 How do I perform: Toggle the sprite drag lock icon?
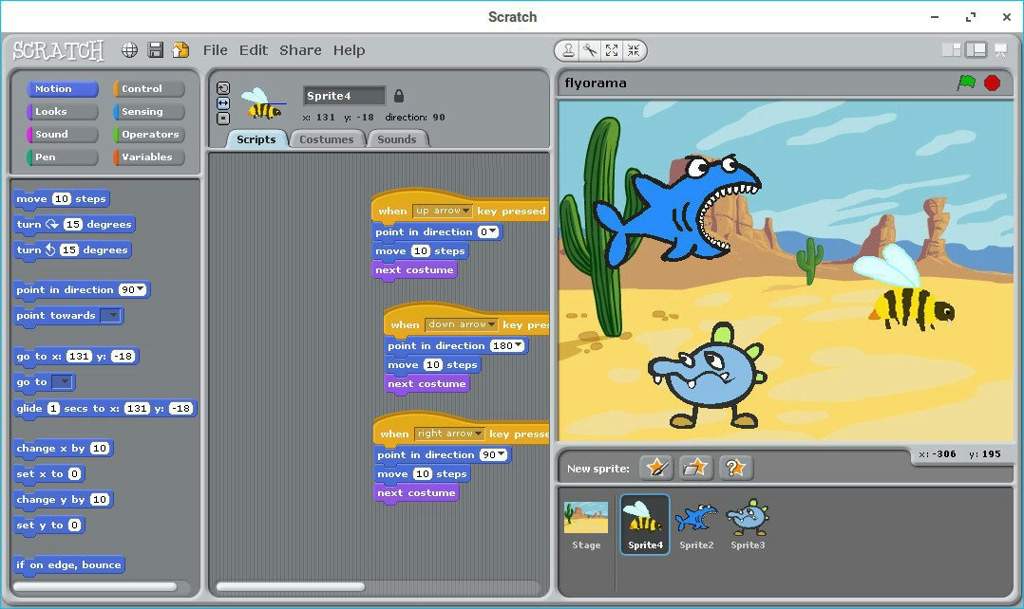pyautogui.click(x=398, y=96)
